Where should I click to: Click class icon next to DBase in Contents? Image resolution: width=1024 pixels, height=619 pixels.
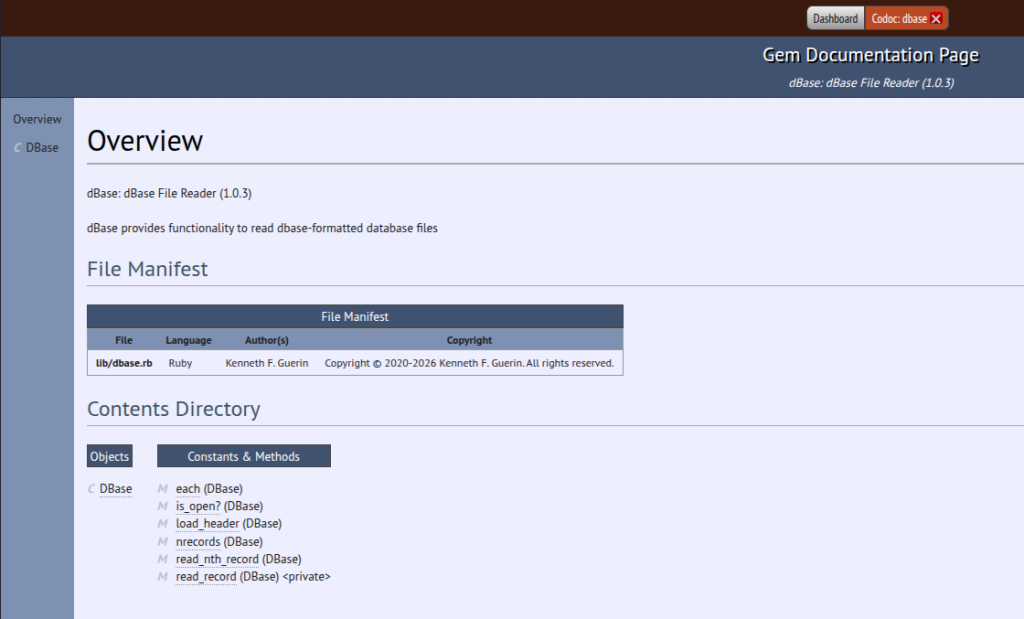coord(92,489)
